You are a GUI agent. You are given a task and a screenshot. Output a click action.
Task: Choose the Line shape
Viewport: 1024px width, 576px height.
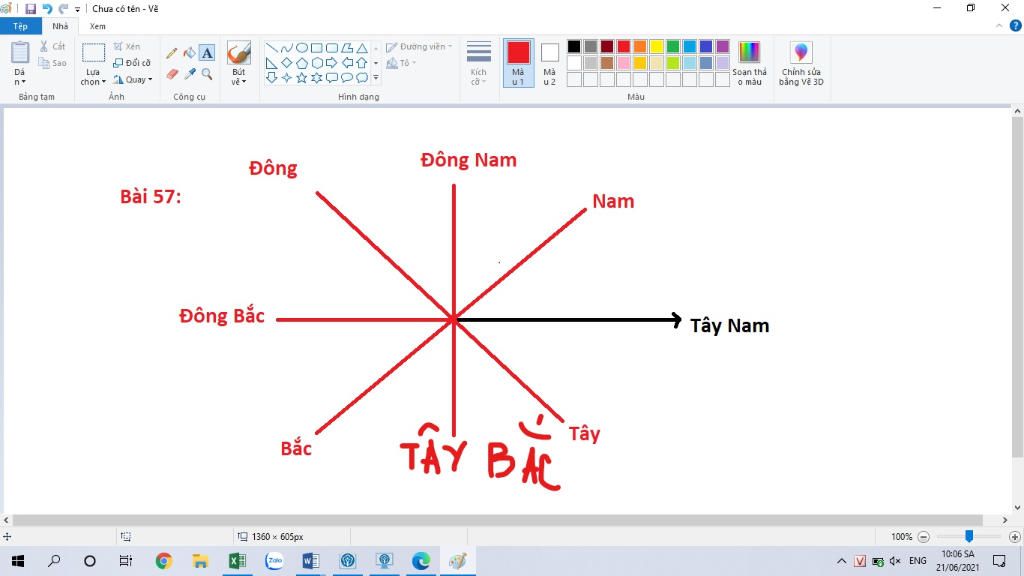click(271, 48)
